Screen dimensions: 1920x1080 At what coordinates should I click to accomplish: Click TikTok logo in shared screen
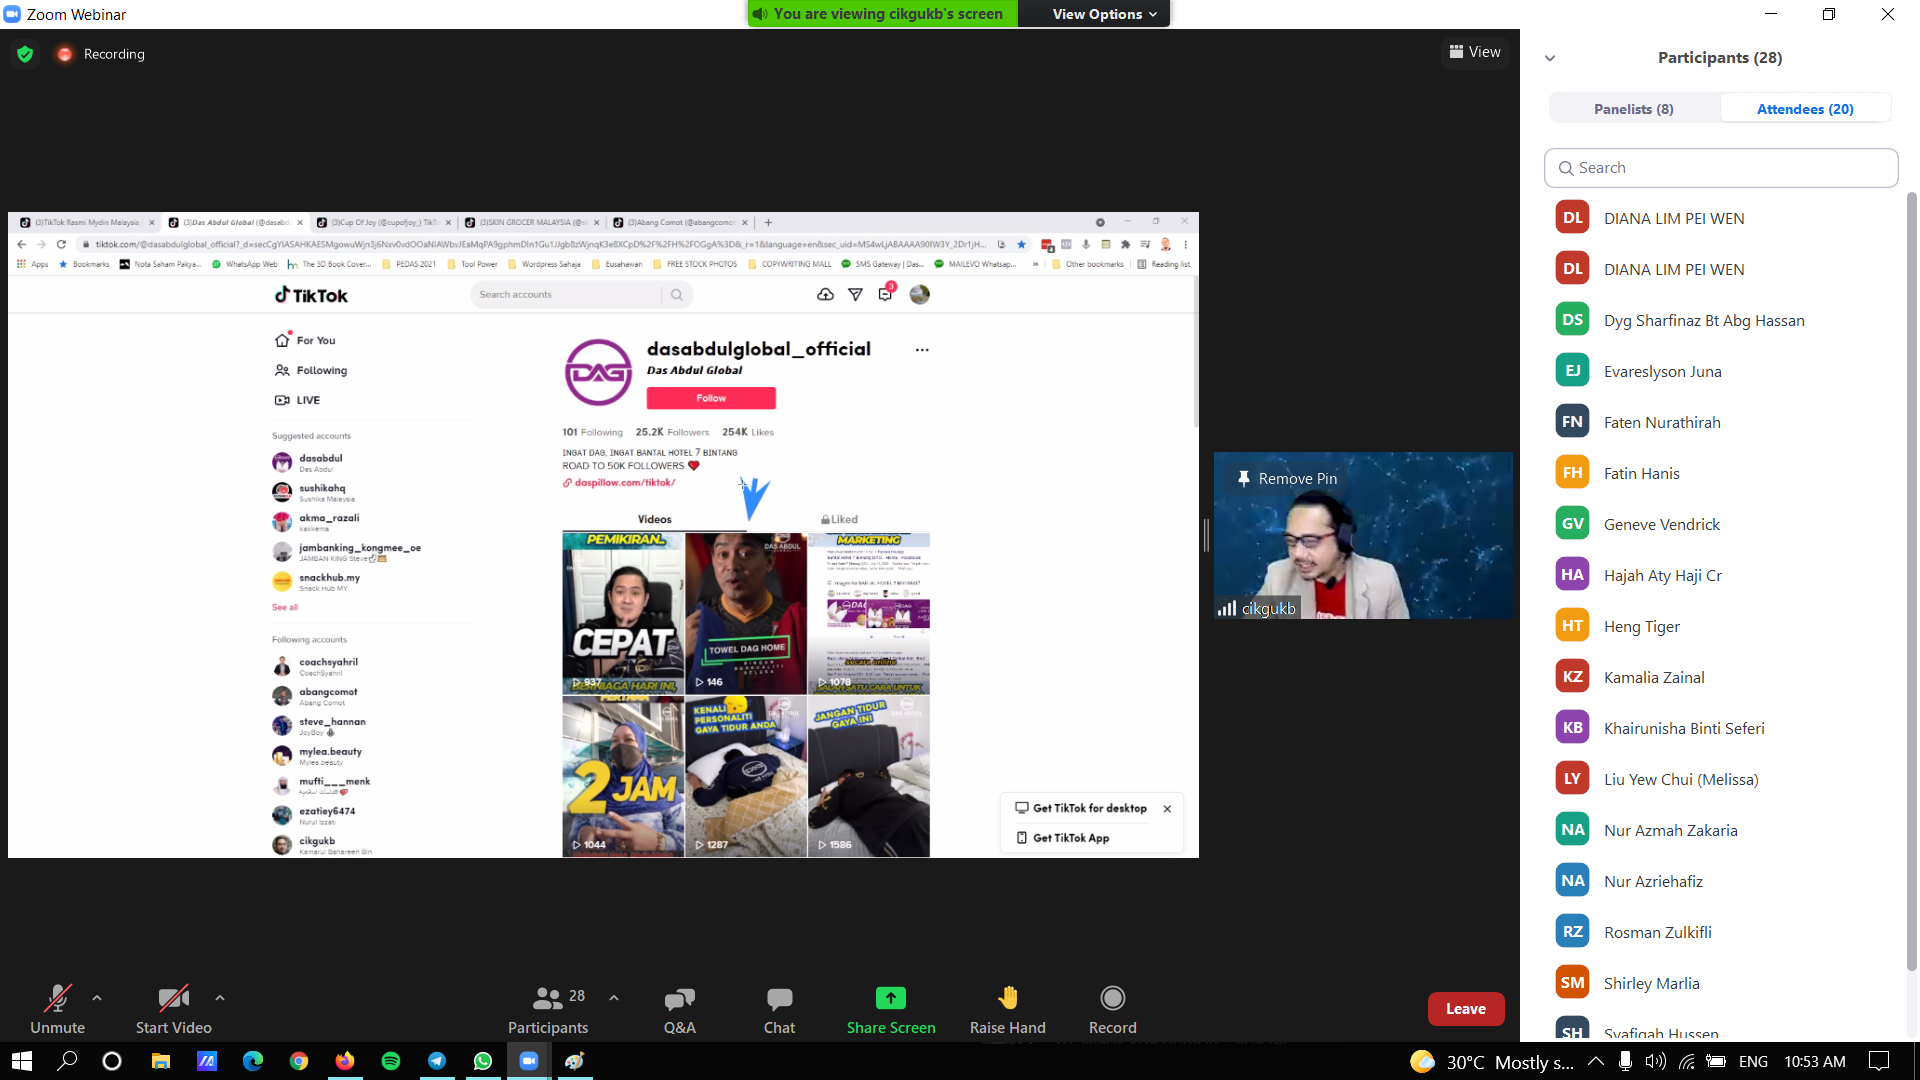click(311, 295)
